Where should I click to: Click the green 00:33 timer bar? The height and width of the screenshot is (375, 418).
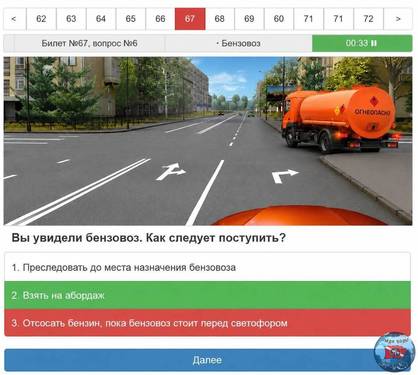[x=362, y=43]
